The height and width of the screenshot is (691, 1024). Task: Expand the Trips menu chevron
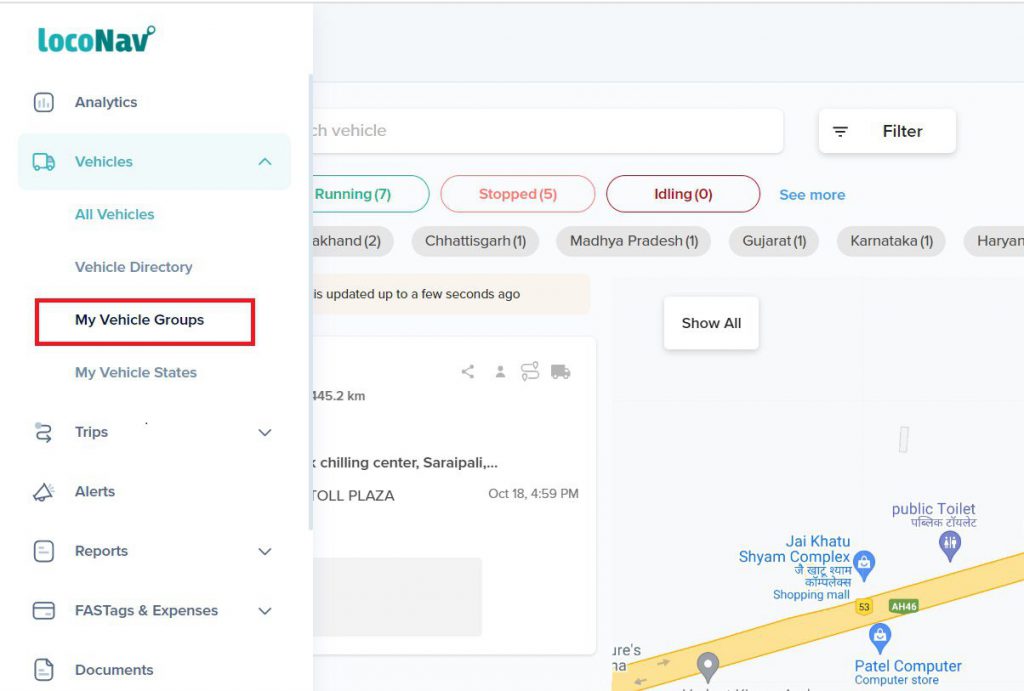[x=265, y=433]
